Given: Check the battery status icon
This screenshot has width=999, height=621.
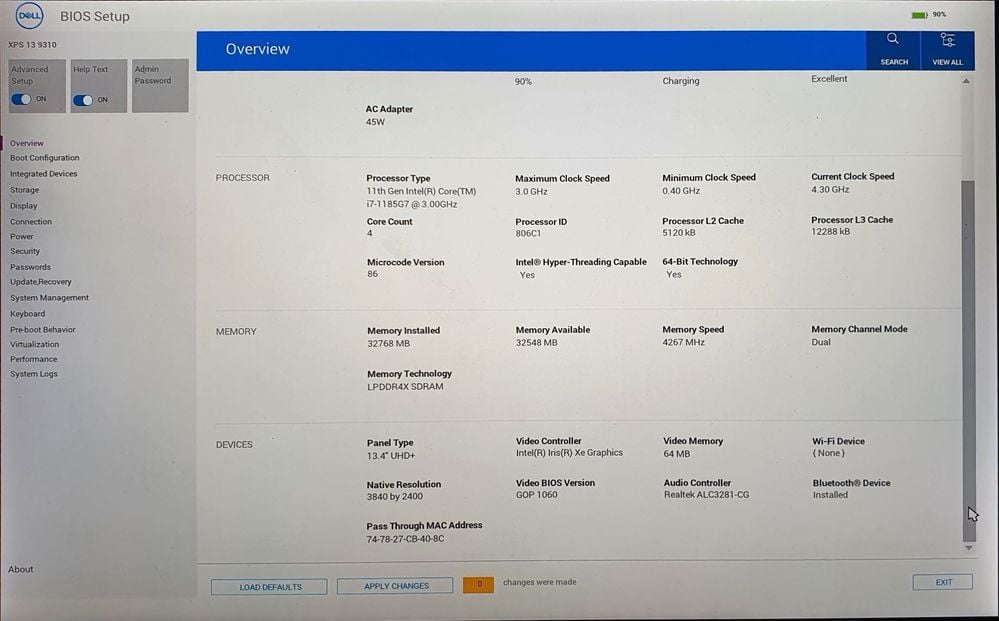Looking at the screenshot, I should tap(919, 15).
